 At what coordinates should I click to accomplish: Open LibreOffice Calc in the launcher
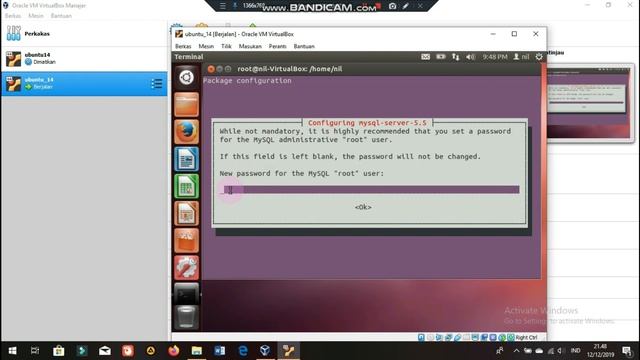point(187,186)
